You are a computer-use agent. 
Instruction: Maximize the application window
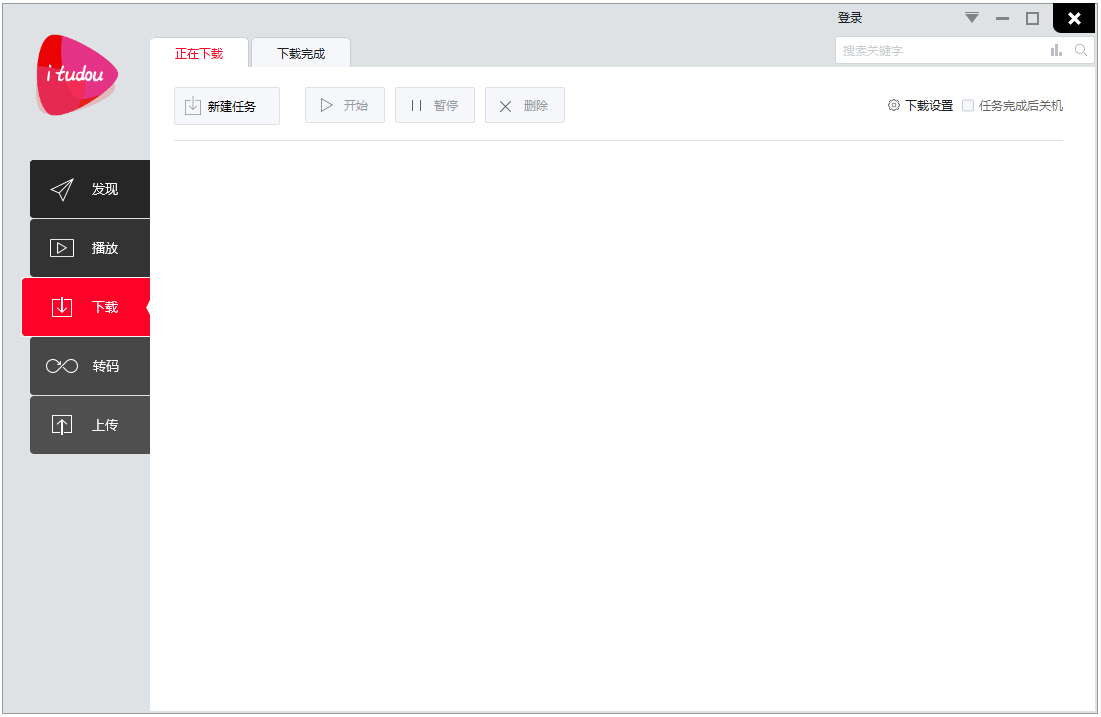tap(1032, 18)
